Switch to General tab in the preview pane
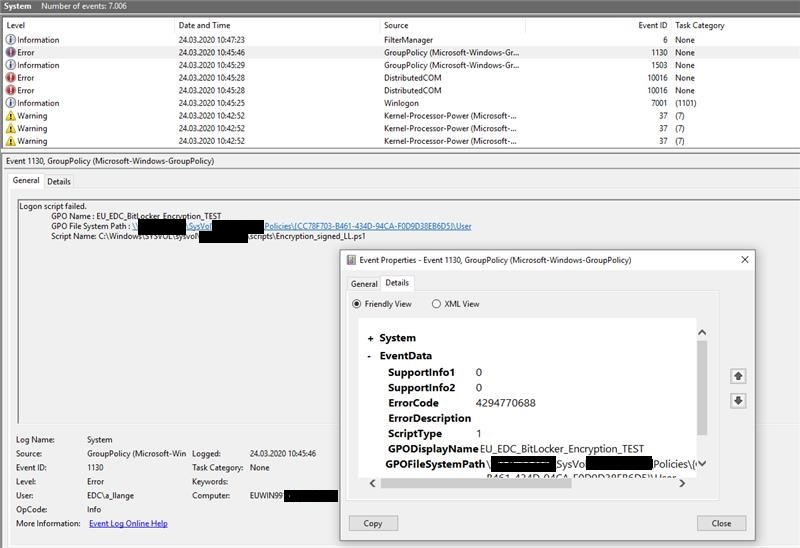This screenshot has width=800, height=548. pyautogui.click(x=26, y=180)
